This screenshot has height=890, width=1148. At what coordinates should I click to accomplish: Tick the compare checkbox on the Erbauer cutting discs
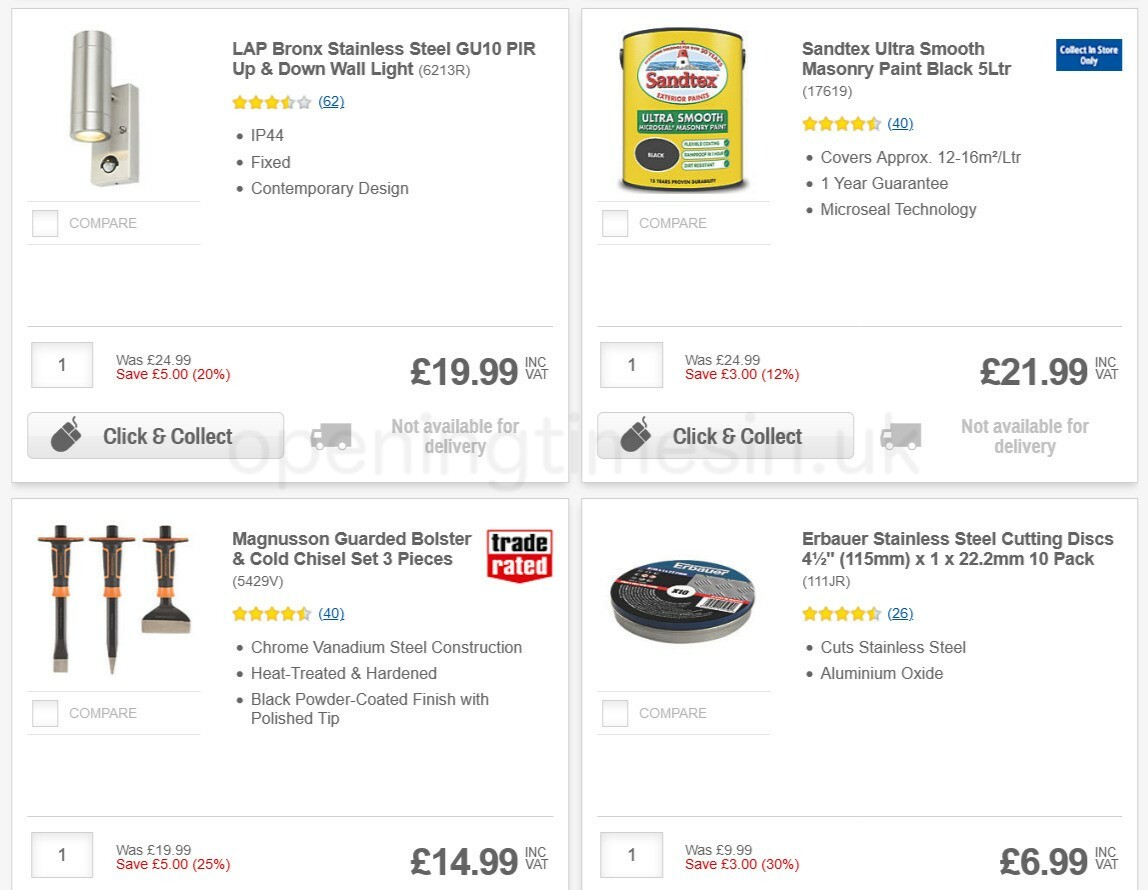[x=614, y=713]
